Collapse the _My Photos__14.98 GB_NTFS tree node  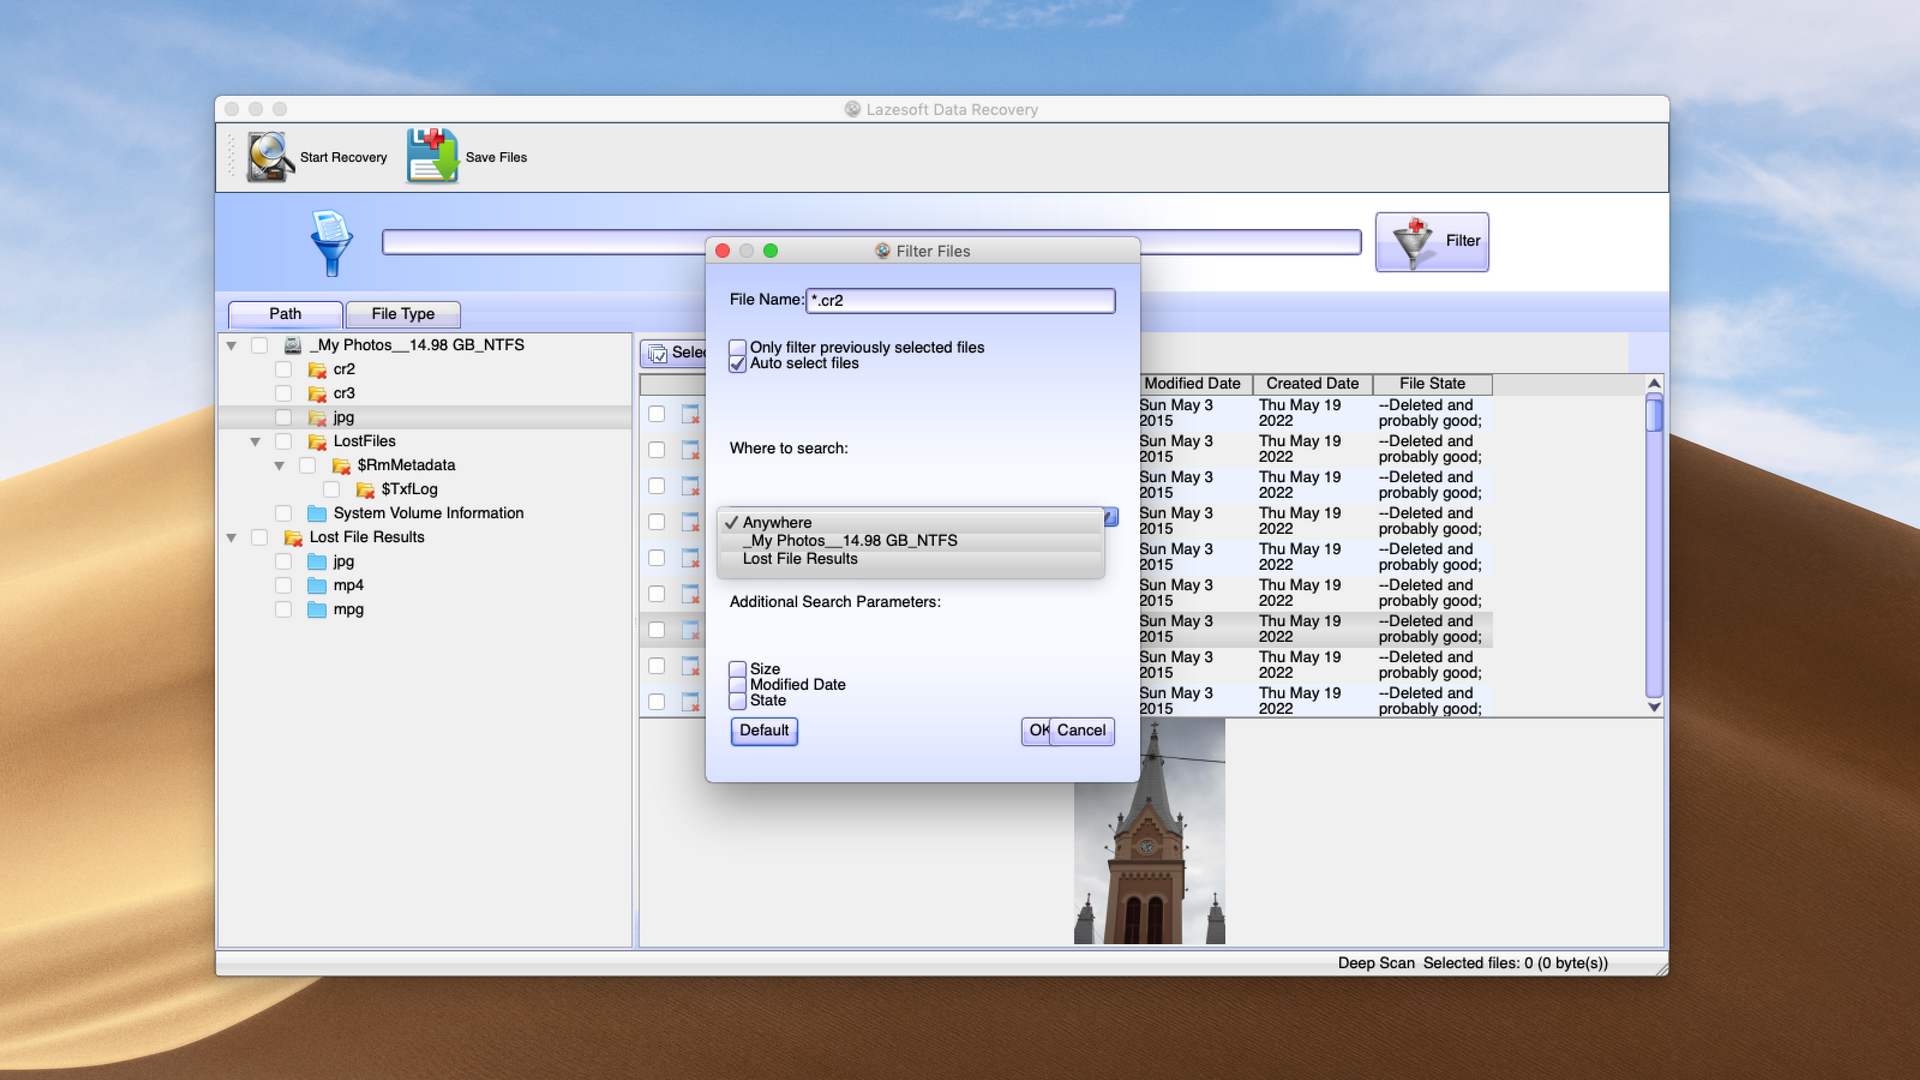click(231, 346)
